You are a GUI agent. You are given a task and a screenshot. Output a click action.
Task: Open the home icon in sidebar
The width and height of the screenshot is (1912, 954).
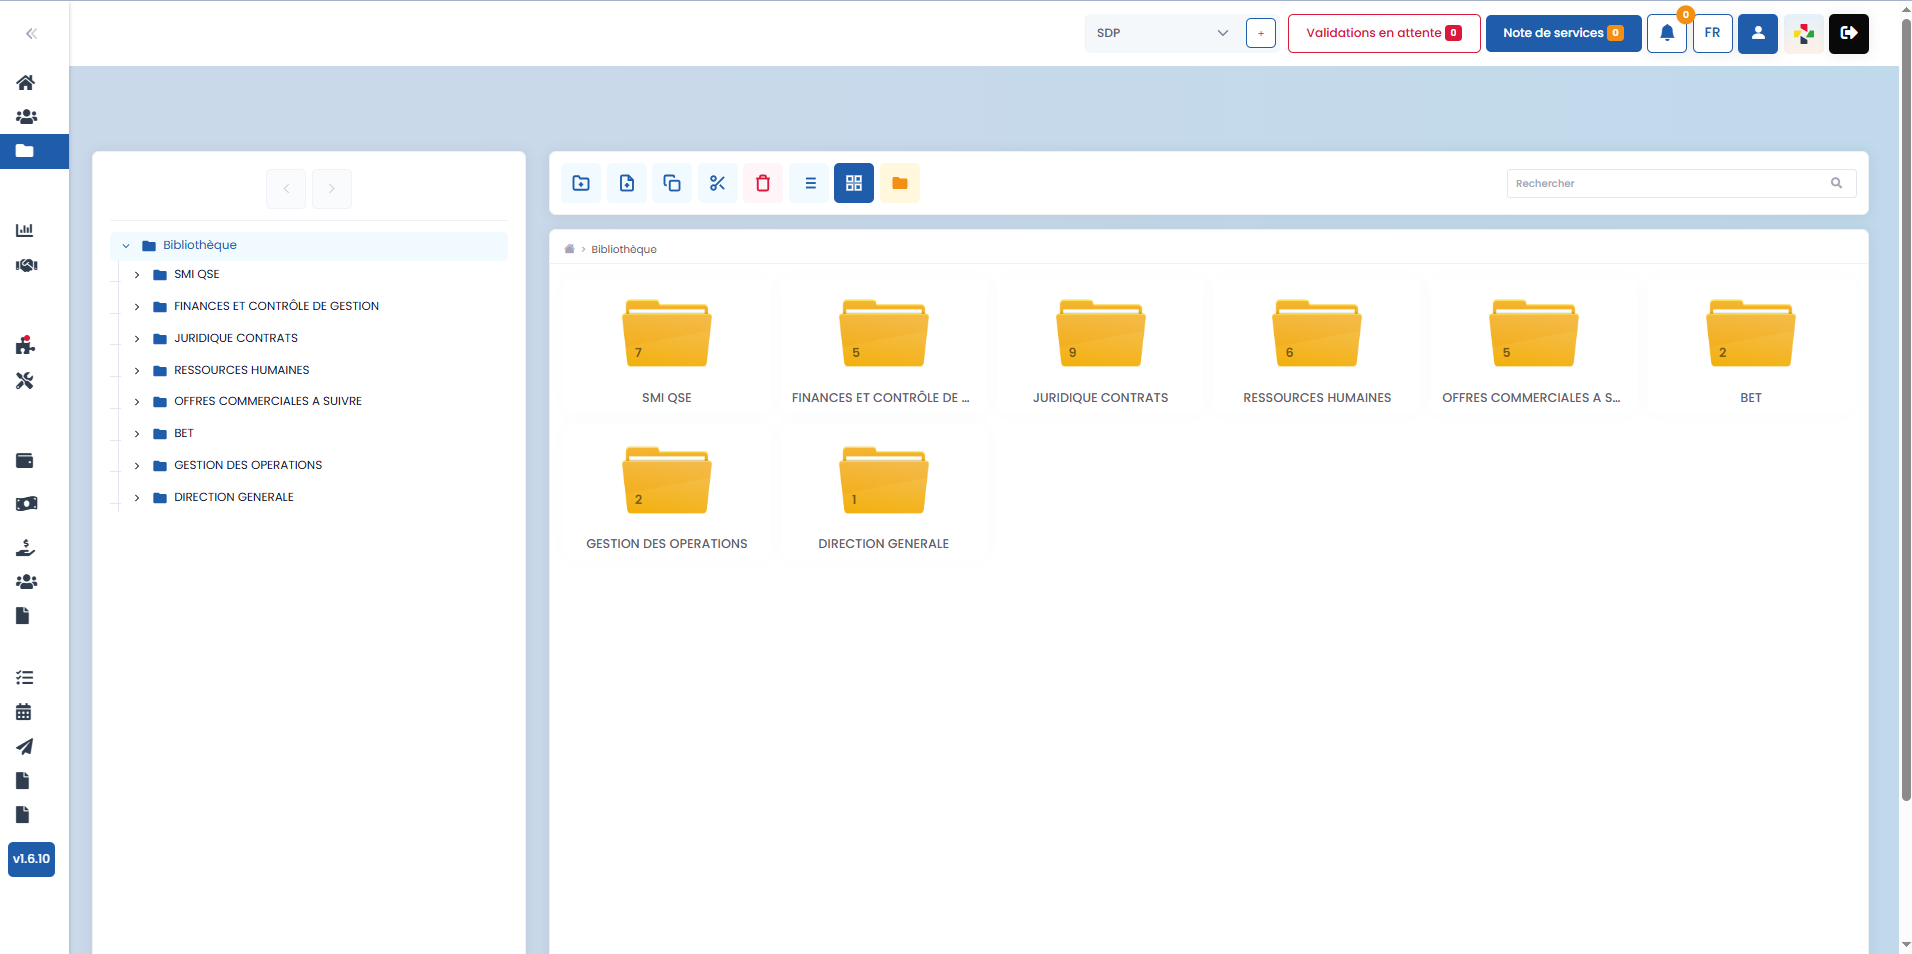coord(26,82)
